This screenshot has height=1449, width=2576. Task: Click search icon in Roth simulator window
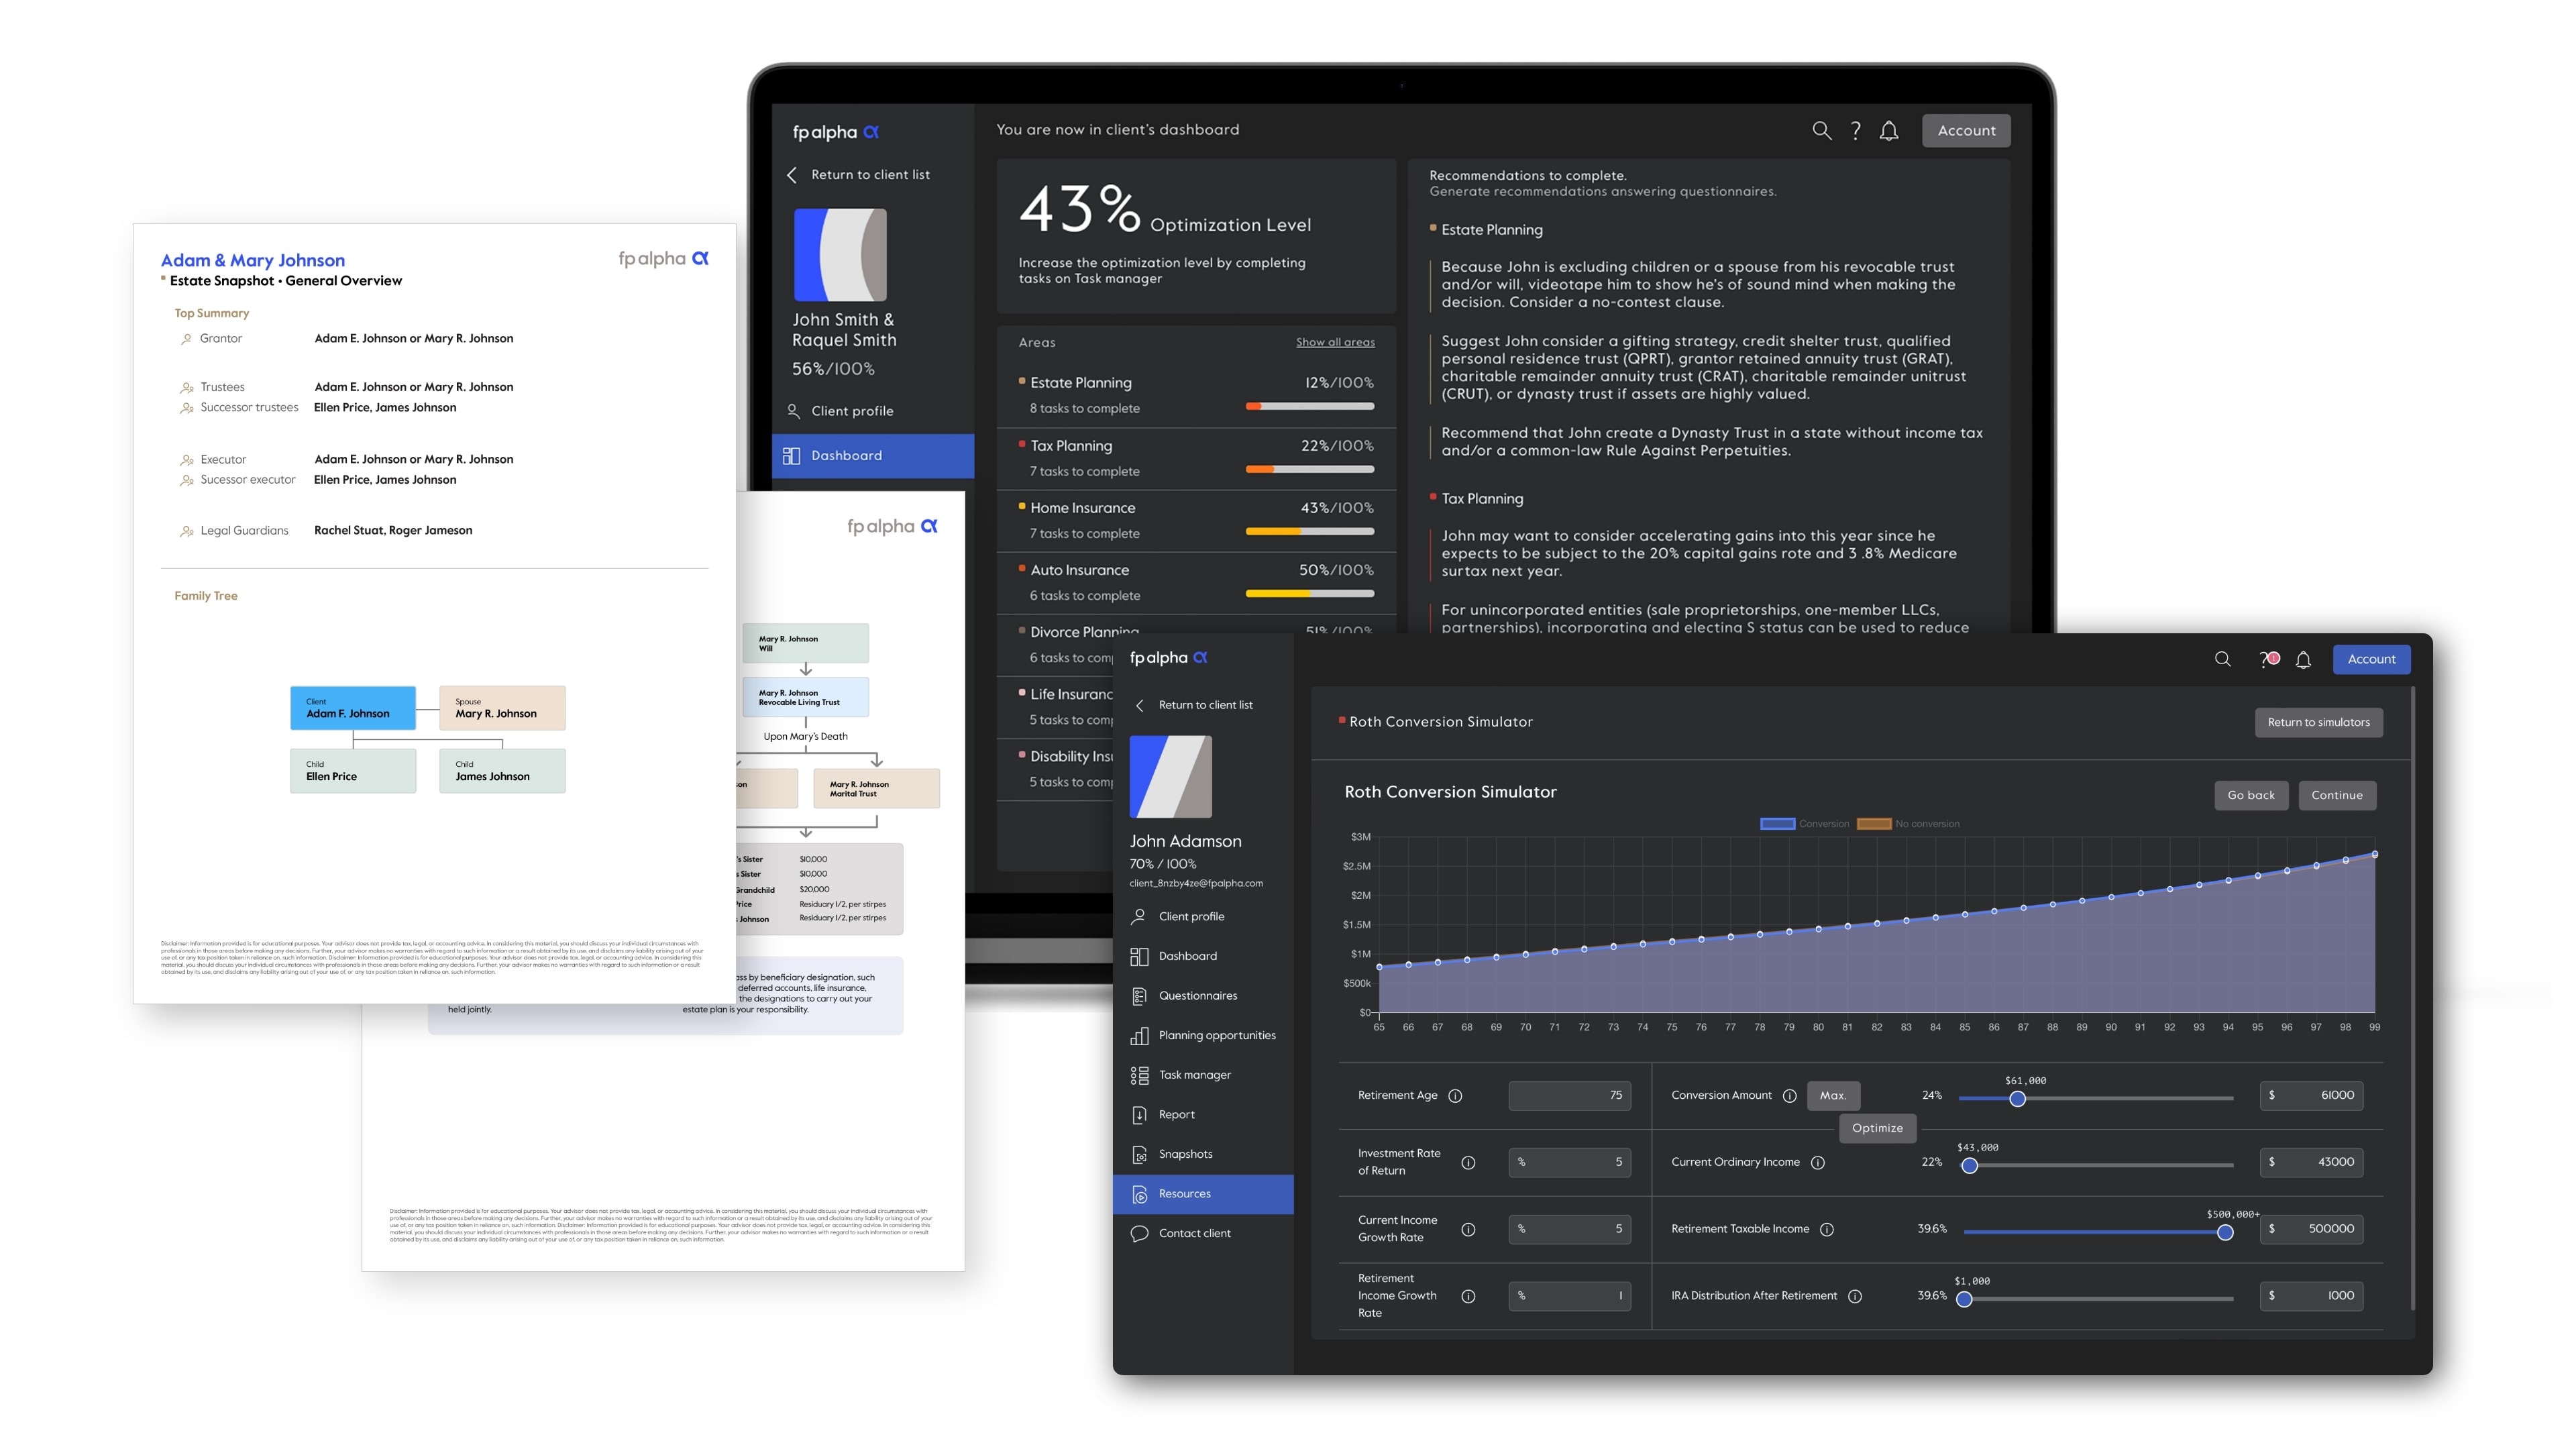click(2222, 659)
